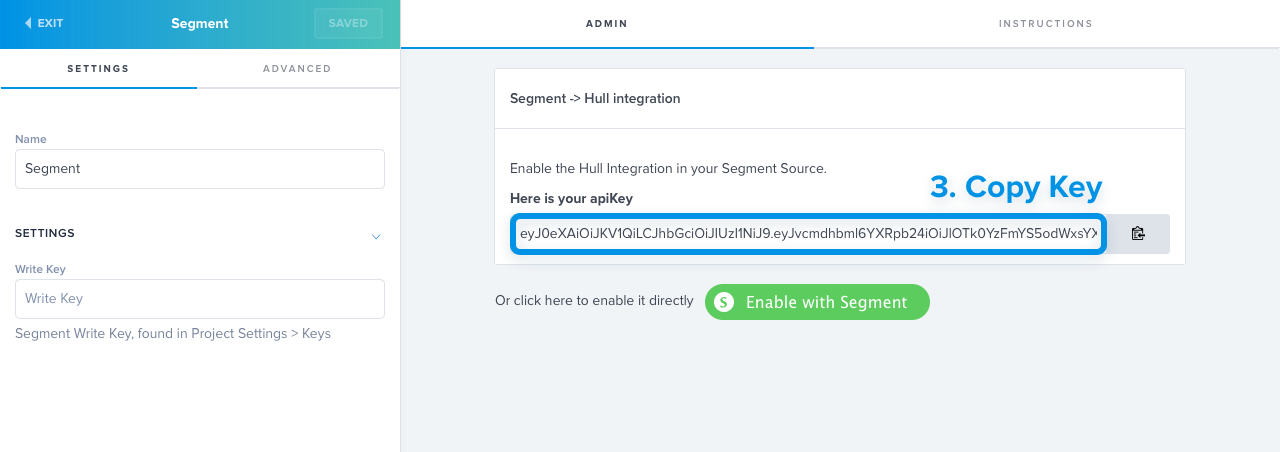Select the apiKey text field
The height and width of the screenshot is (452, 1280).
[x=808, y=234]
